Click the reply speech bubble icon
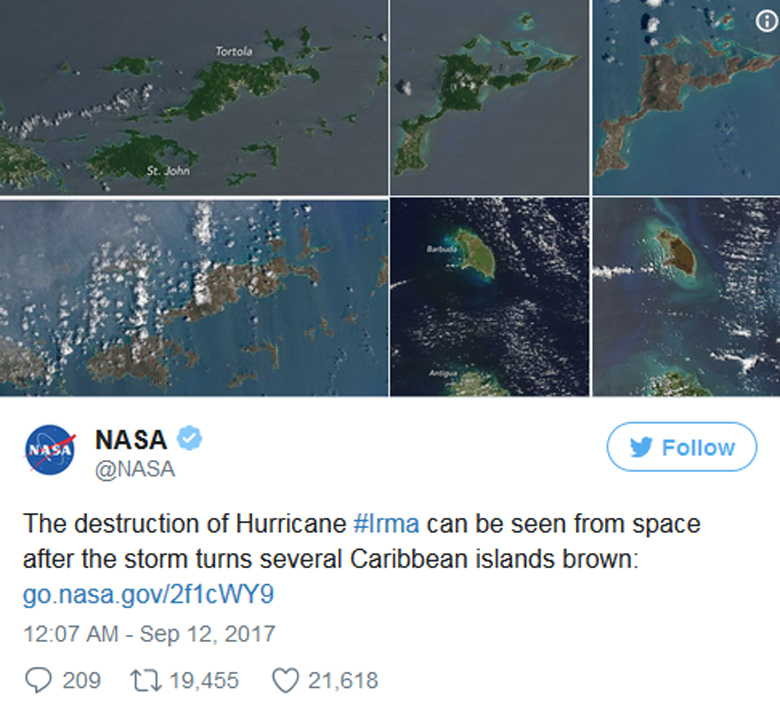 37,680
